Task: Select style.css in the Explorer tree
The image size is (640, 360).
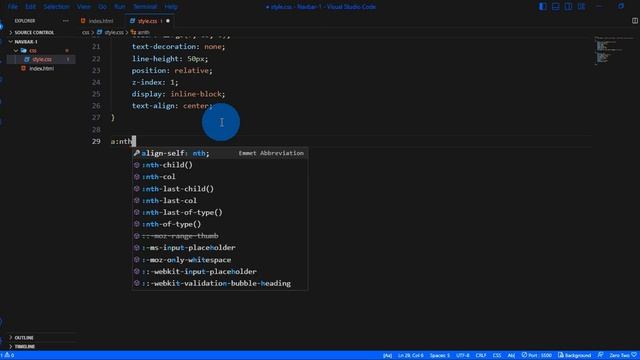Action: (42, 60)
